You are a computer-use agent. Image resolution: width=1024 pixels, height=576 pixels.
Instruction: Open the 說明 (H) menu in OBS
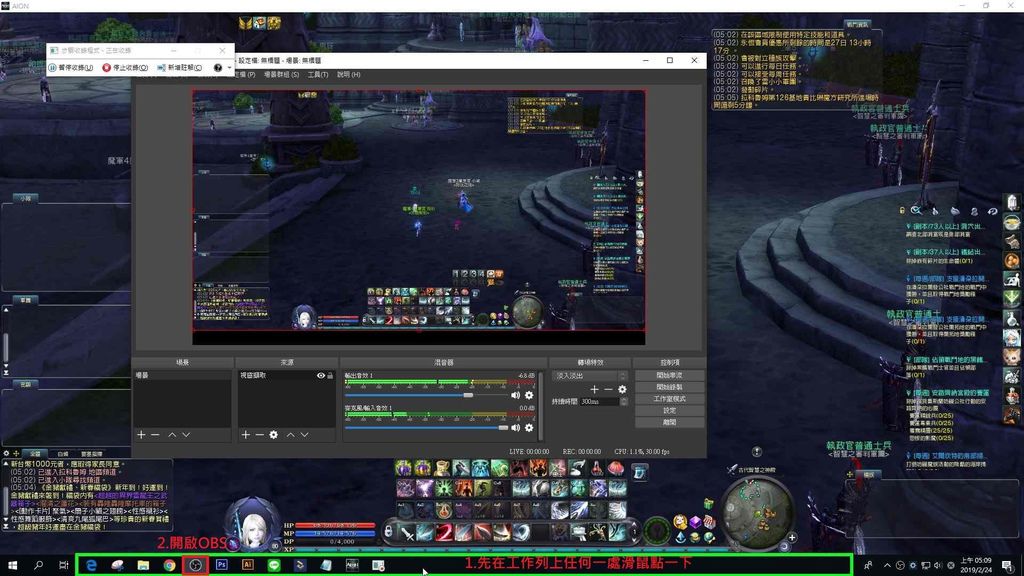349,74
